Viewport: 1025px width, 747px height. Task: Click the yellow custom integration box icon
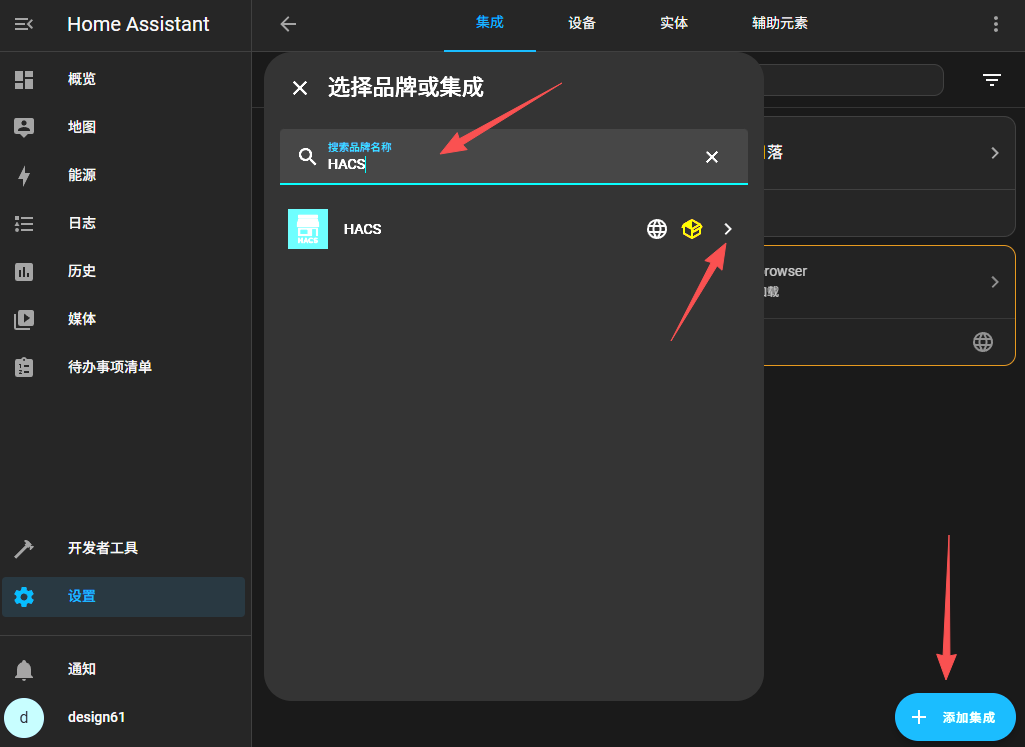[692, 229]
